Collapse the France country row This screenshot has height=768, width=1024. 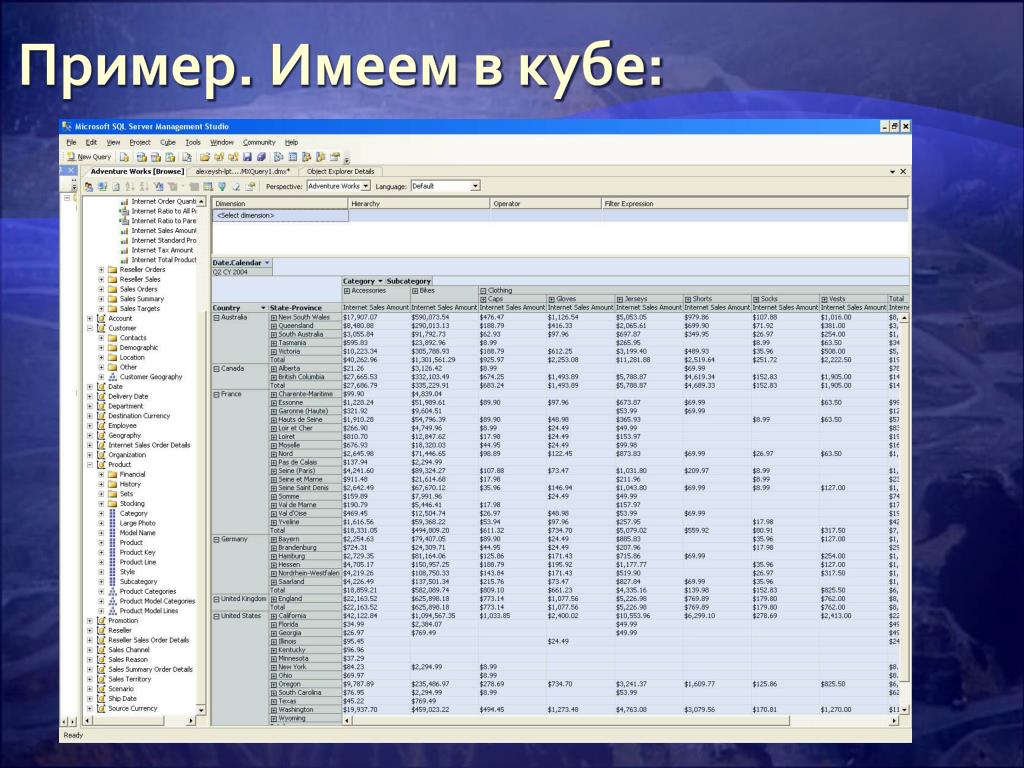pos(217,394)
